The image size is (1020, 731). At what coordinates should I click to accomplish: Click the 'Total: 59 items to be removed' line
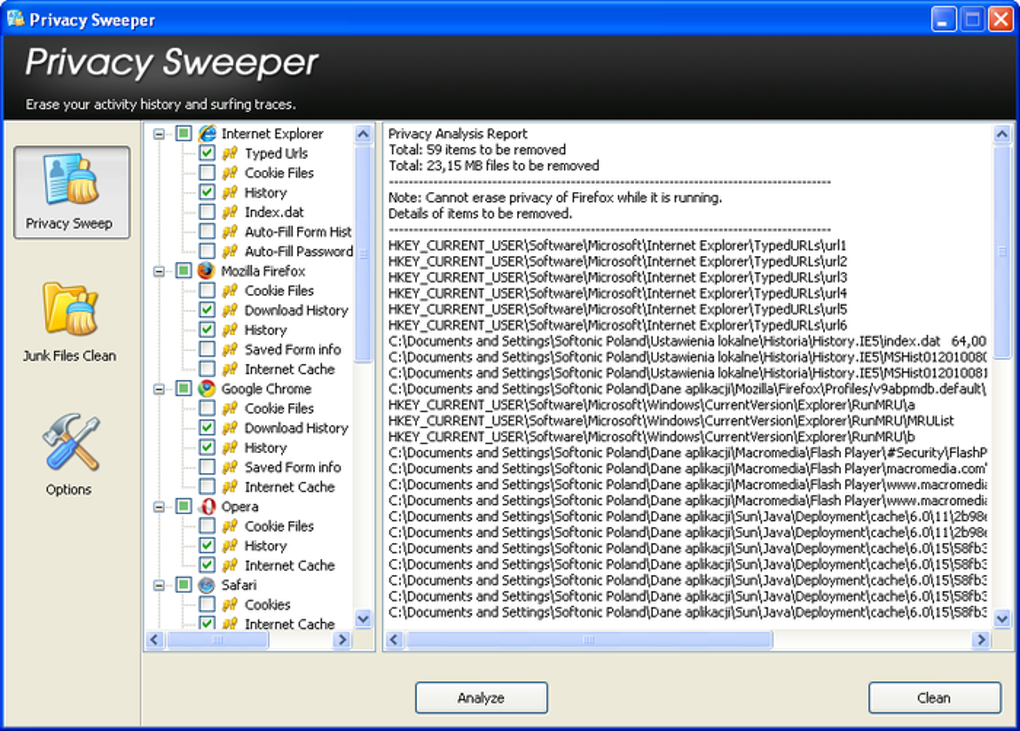click(477, 150)
